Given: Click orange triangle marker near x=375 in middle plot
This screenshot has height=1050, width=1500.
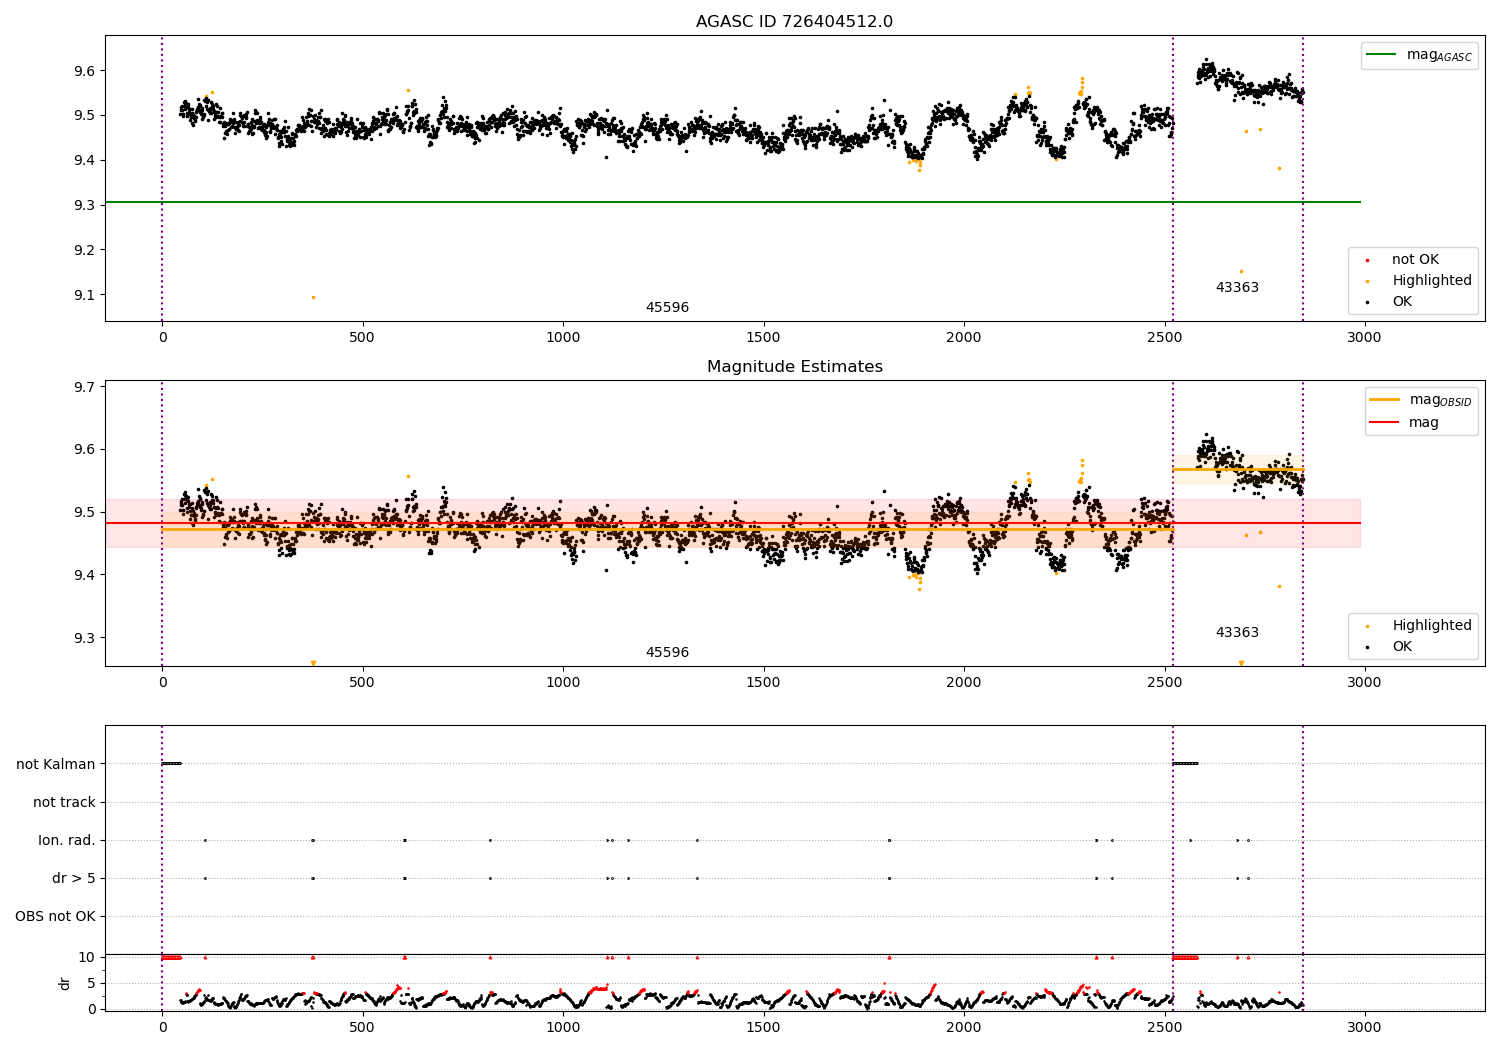Looking at the screenshot, I should tap(313, 663).
